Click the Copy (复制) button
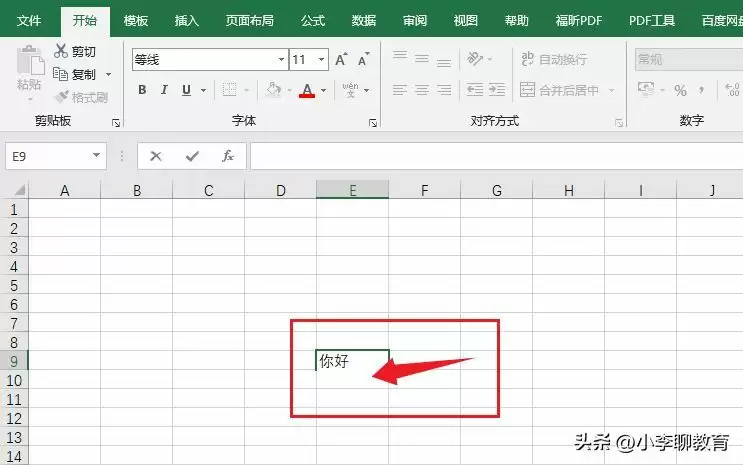 point(74,74)
